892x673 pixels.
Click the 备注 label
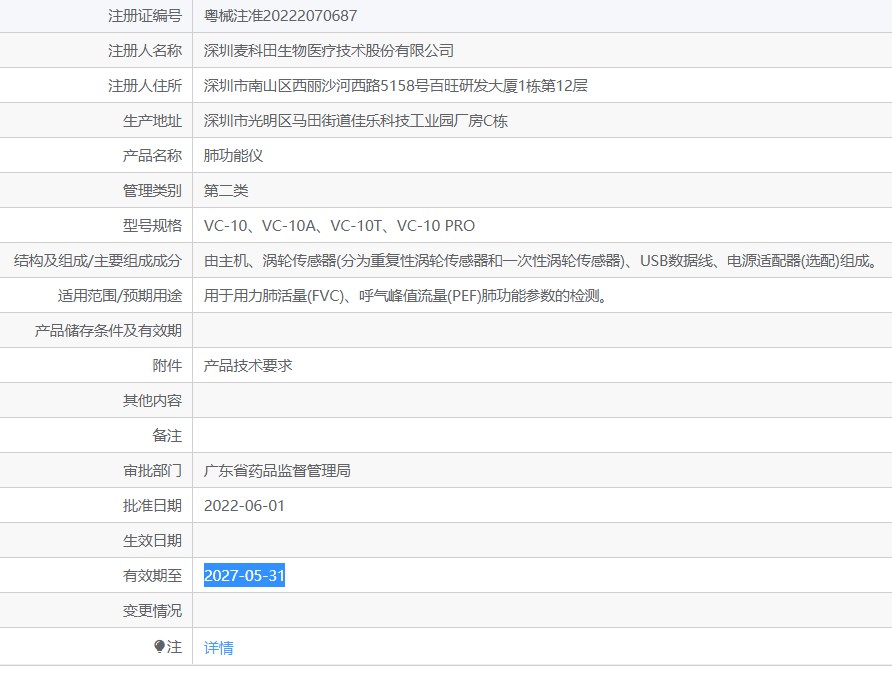[x=167, y=436]
